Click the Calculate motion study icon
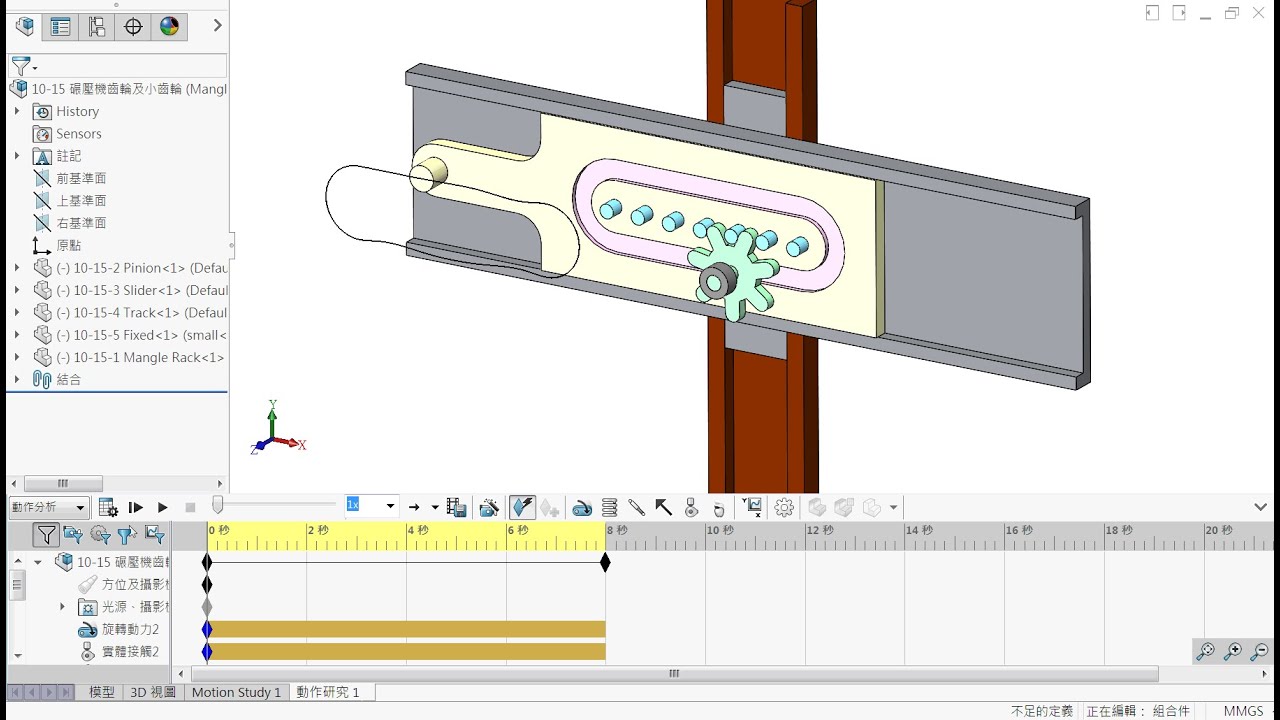 click(108, 508)
